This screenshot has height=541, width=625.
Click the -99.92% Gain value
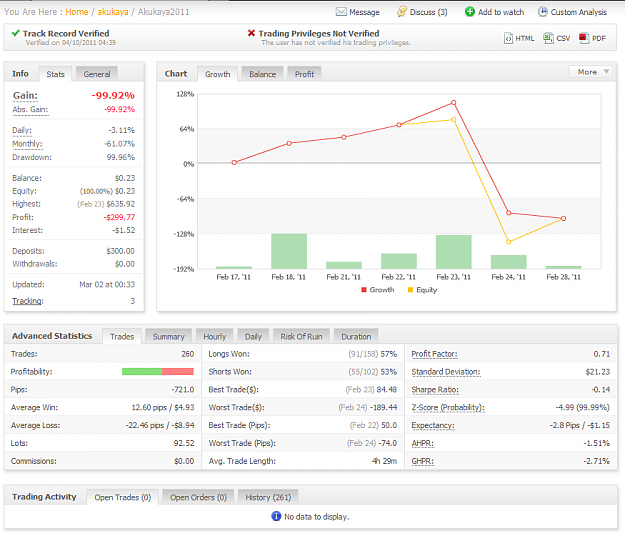click(x=113, y=96)
